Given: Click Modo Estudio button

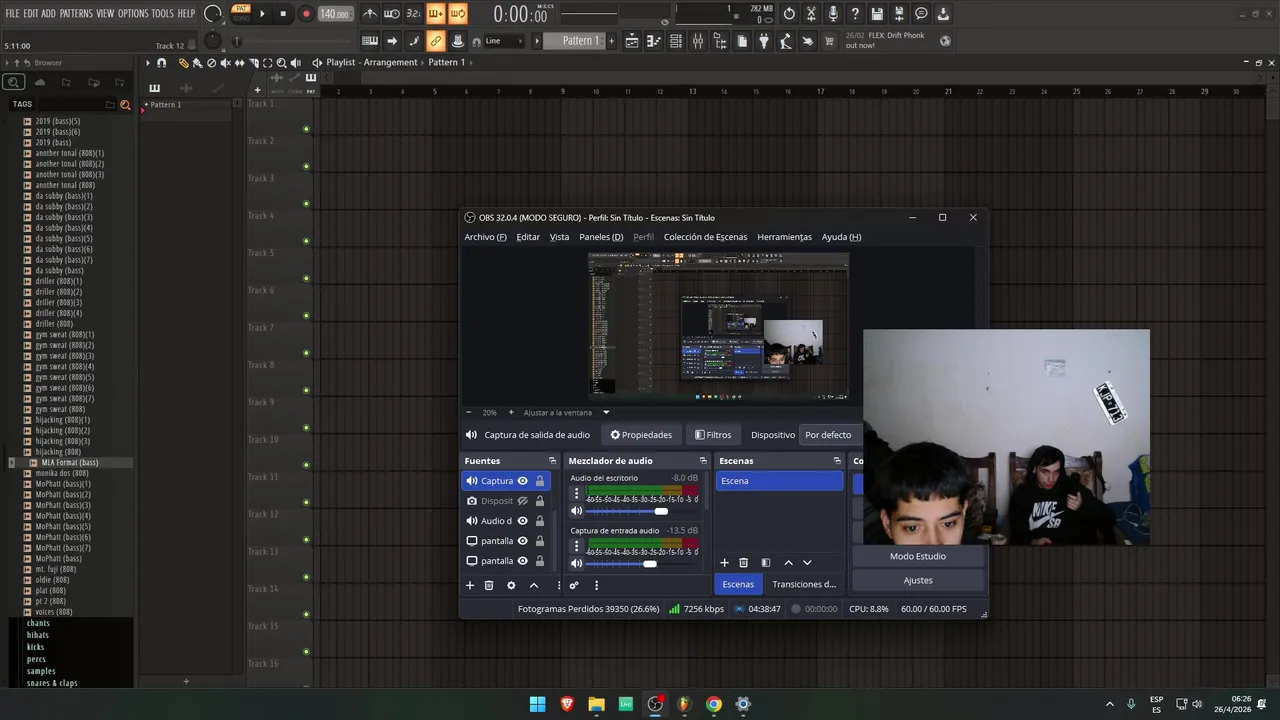Looking at the screenshot, I should coord(918,556).
